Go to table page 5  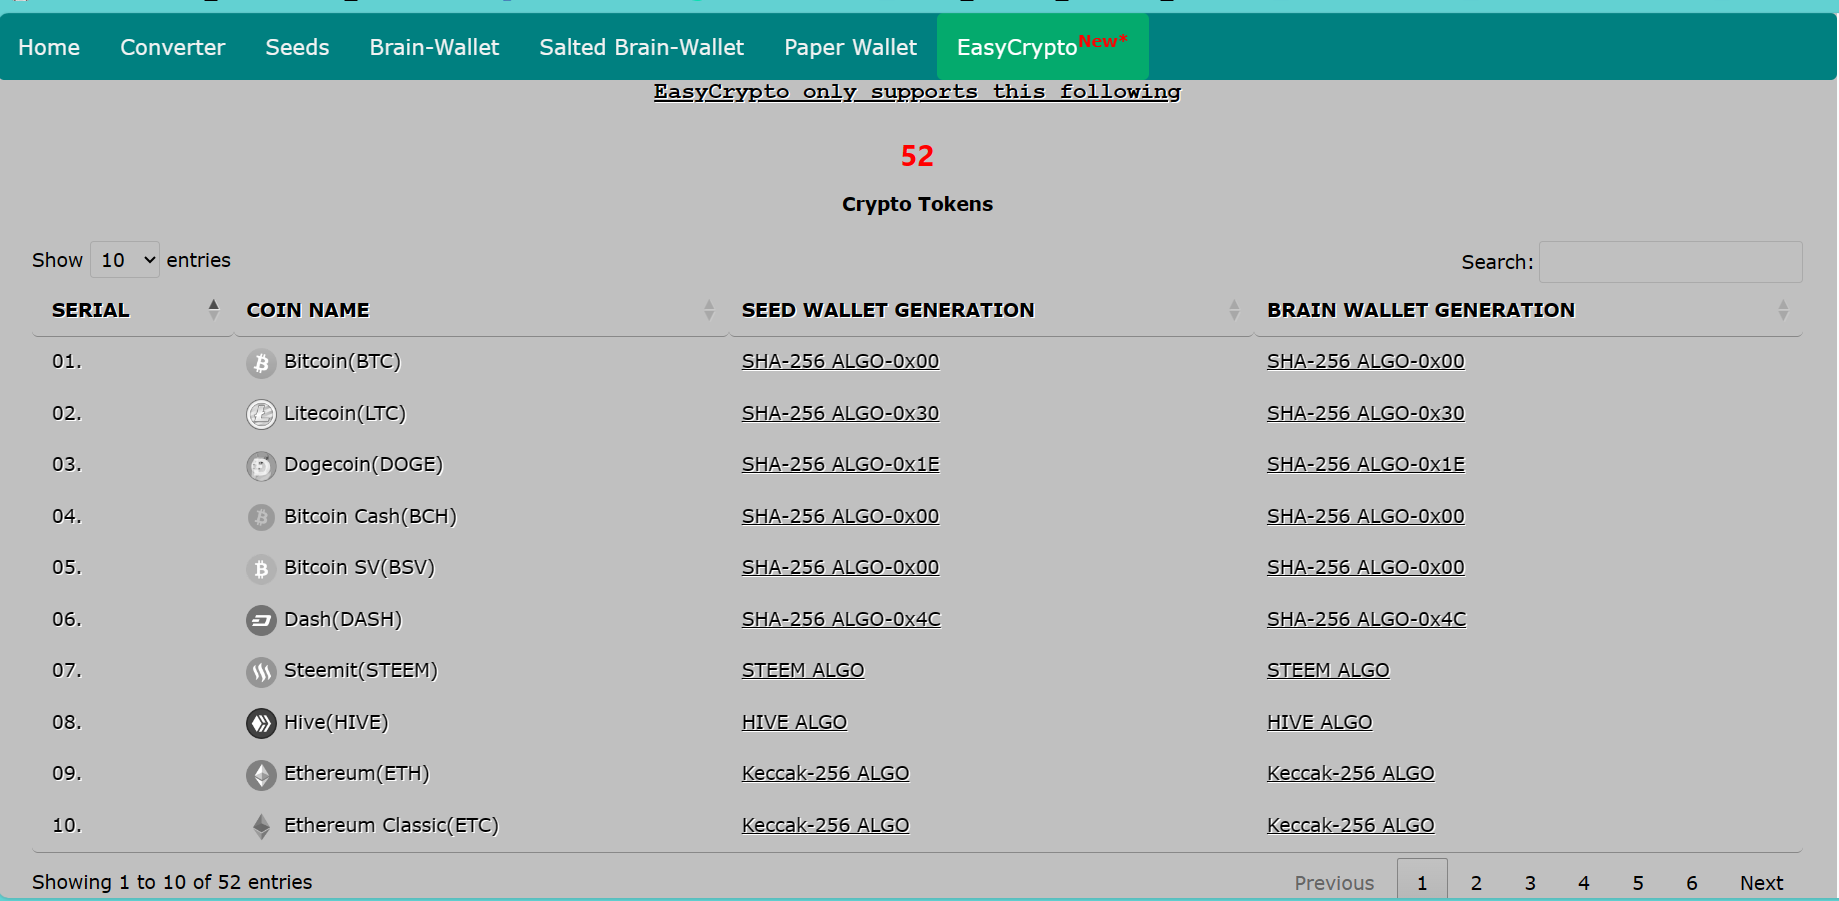(1638, 883)
